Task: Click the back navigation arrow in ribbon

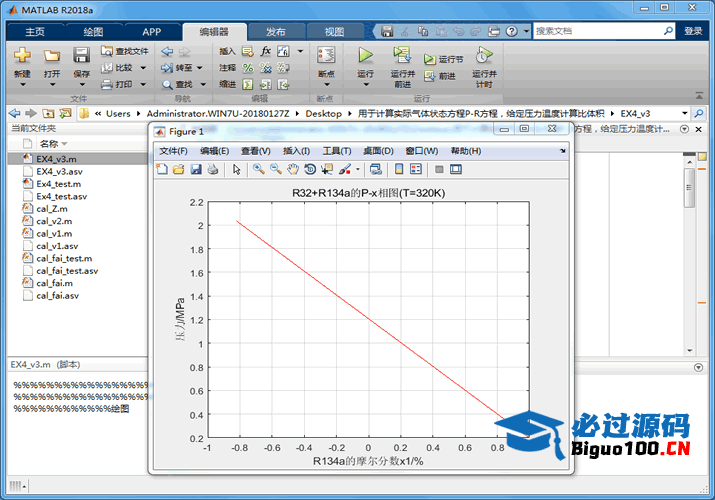Action: point(167,51)
